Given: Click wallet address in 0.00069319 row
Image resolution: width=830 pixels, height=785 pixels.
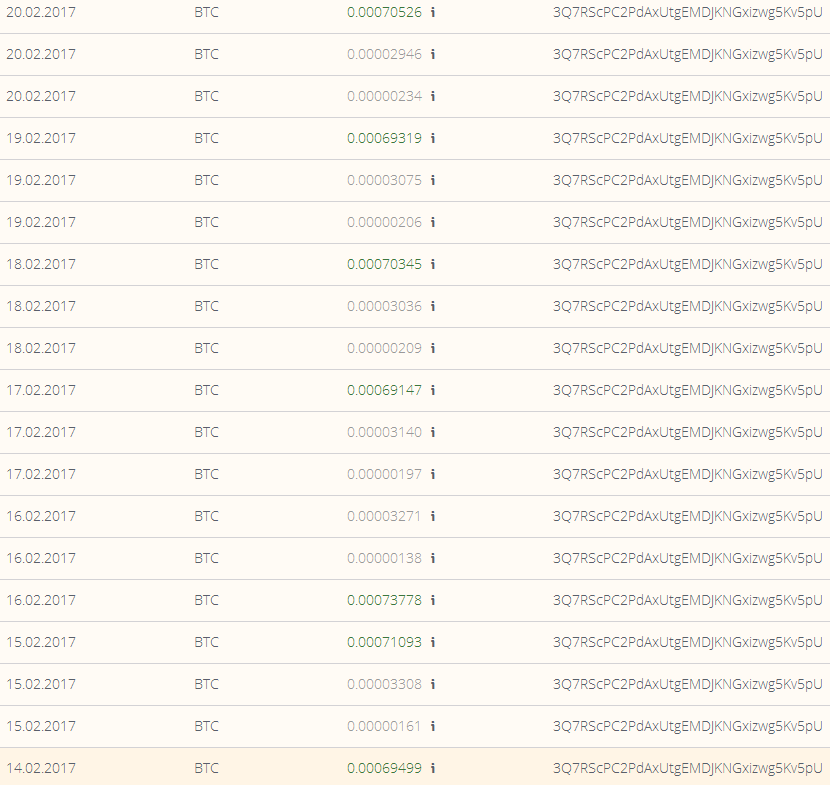Looking at the screenshot, I should (x=688, y=138).
